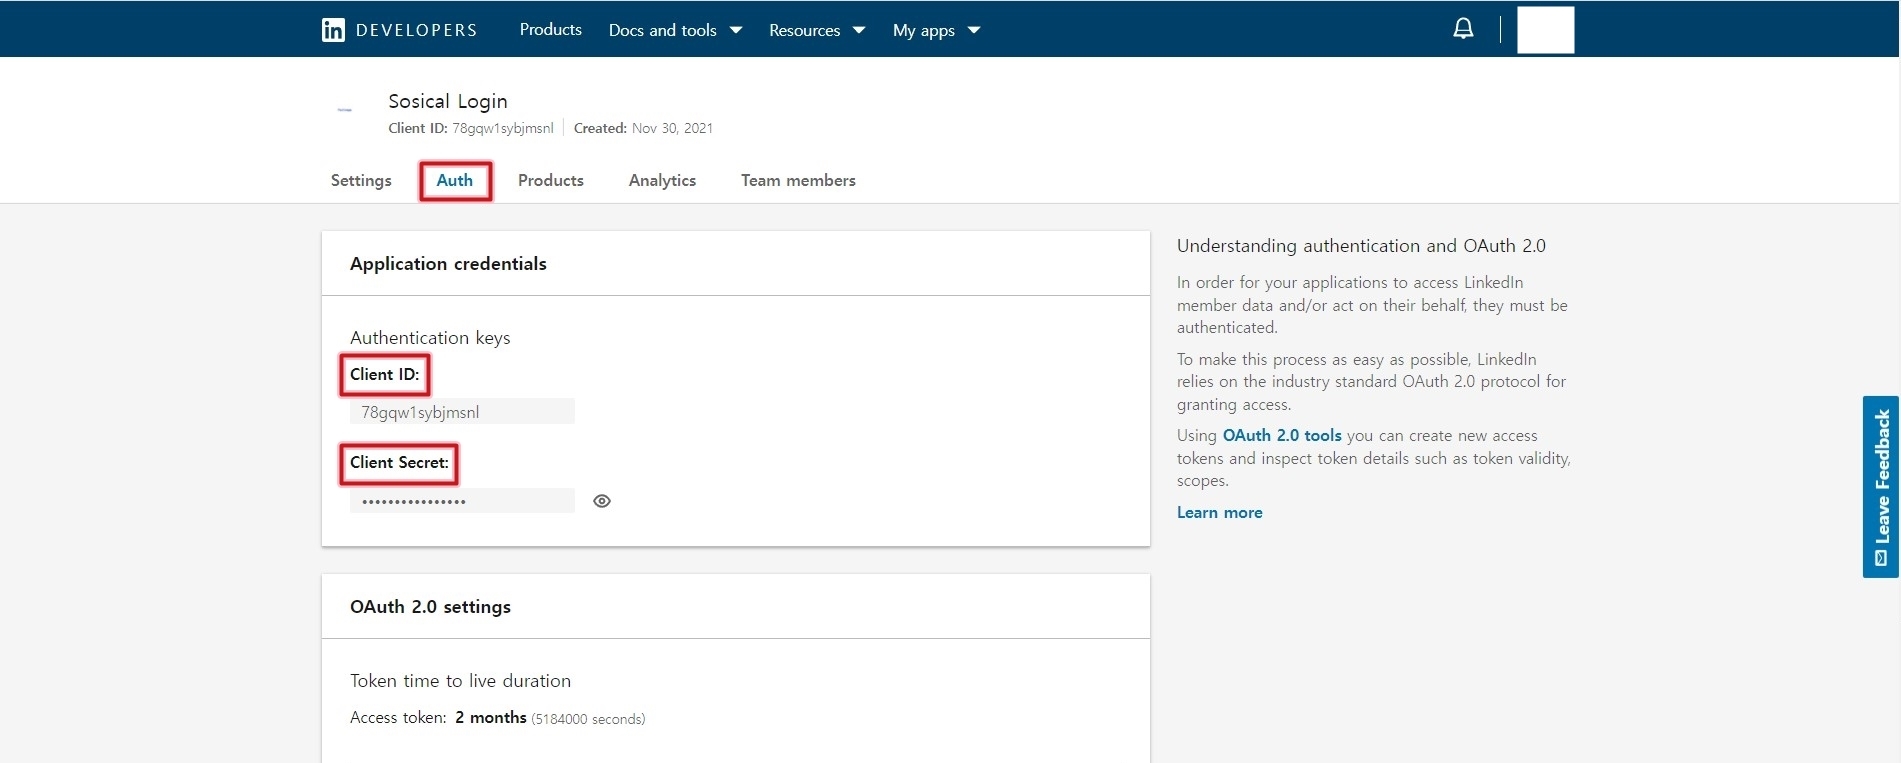Reveal the Client Secret with eye icon
The height and width of the screenshot is (763, 1901).
[602, 501]
